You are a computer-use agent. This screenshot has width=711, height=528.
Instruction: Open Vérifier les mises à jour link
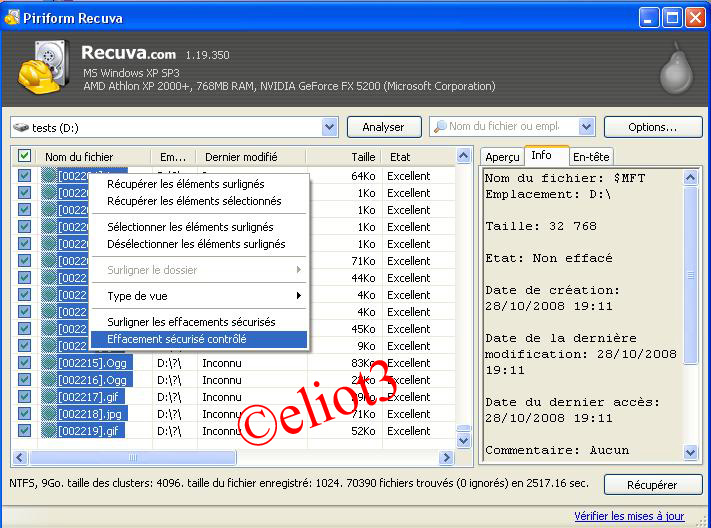coord(629,516)
